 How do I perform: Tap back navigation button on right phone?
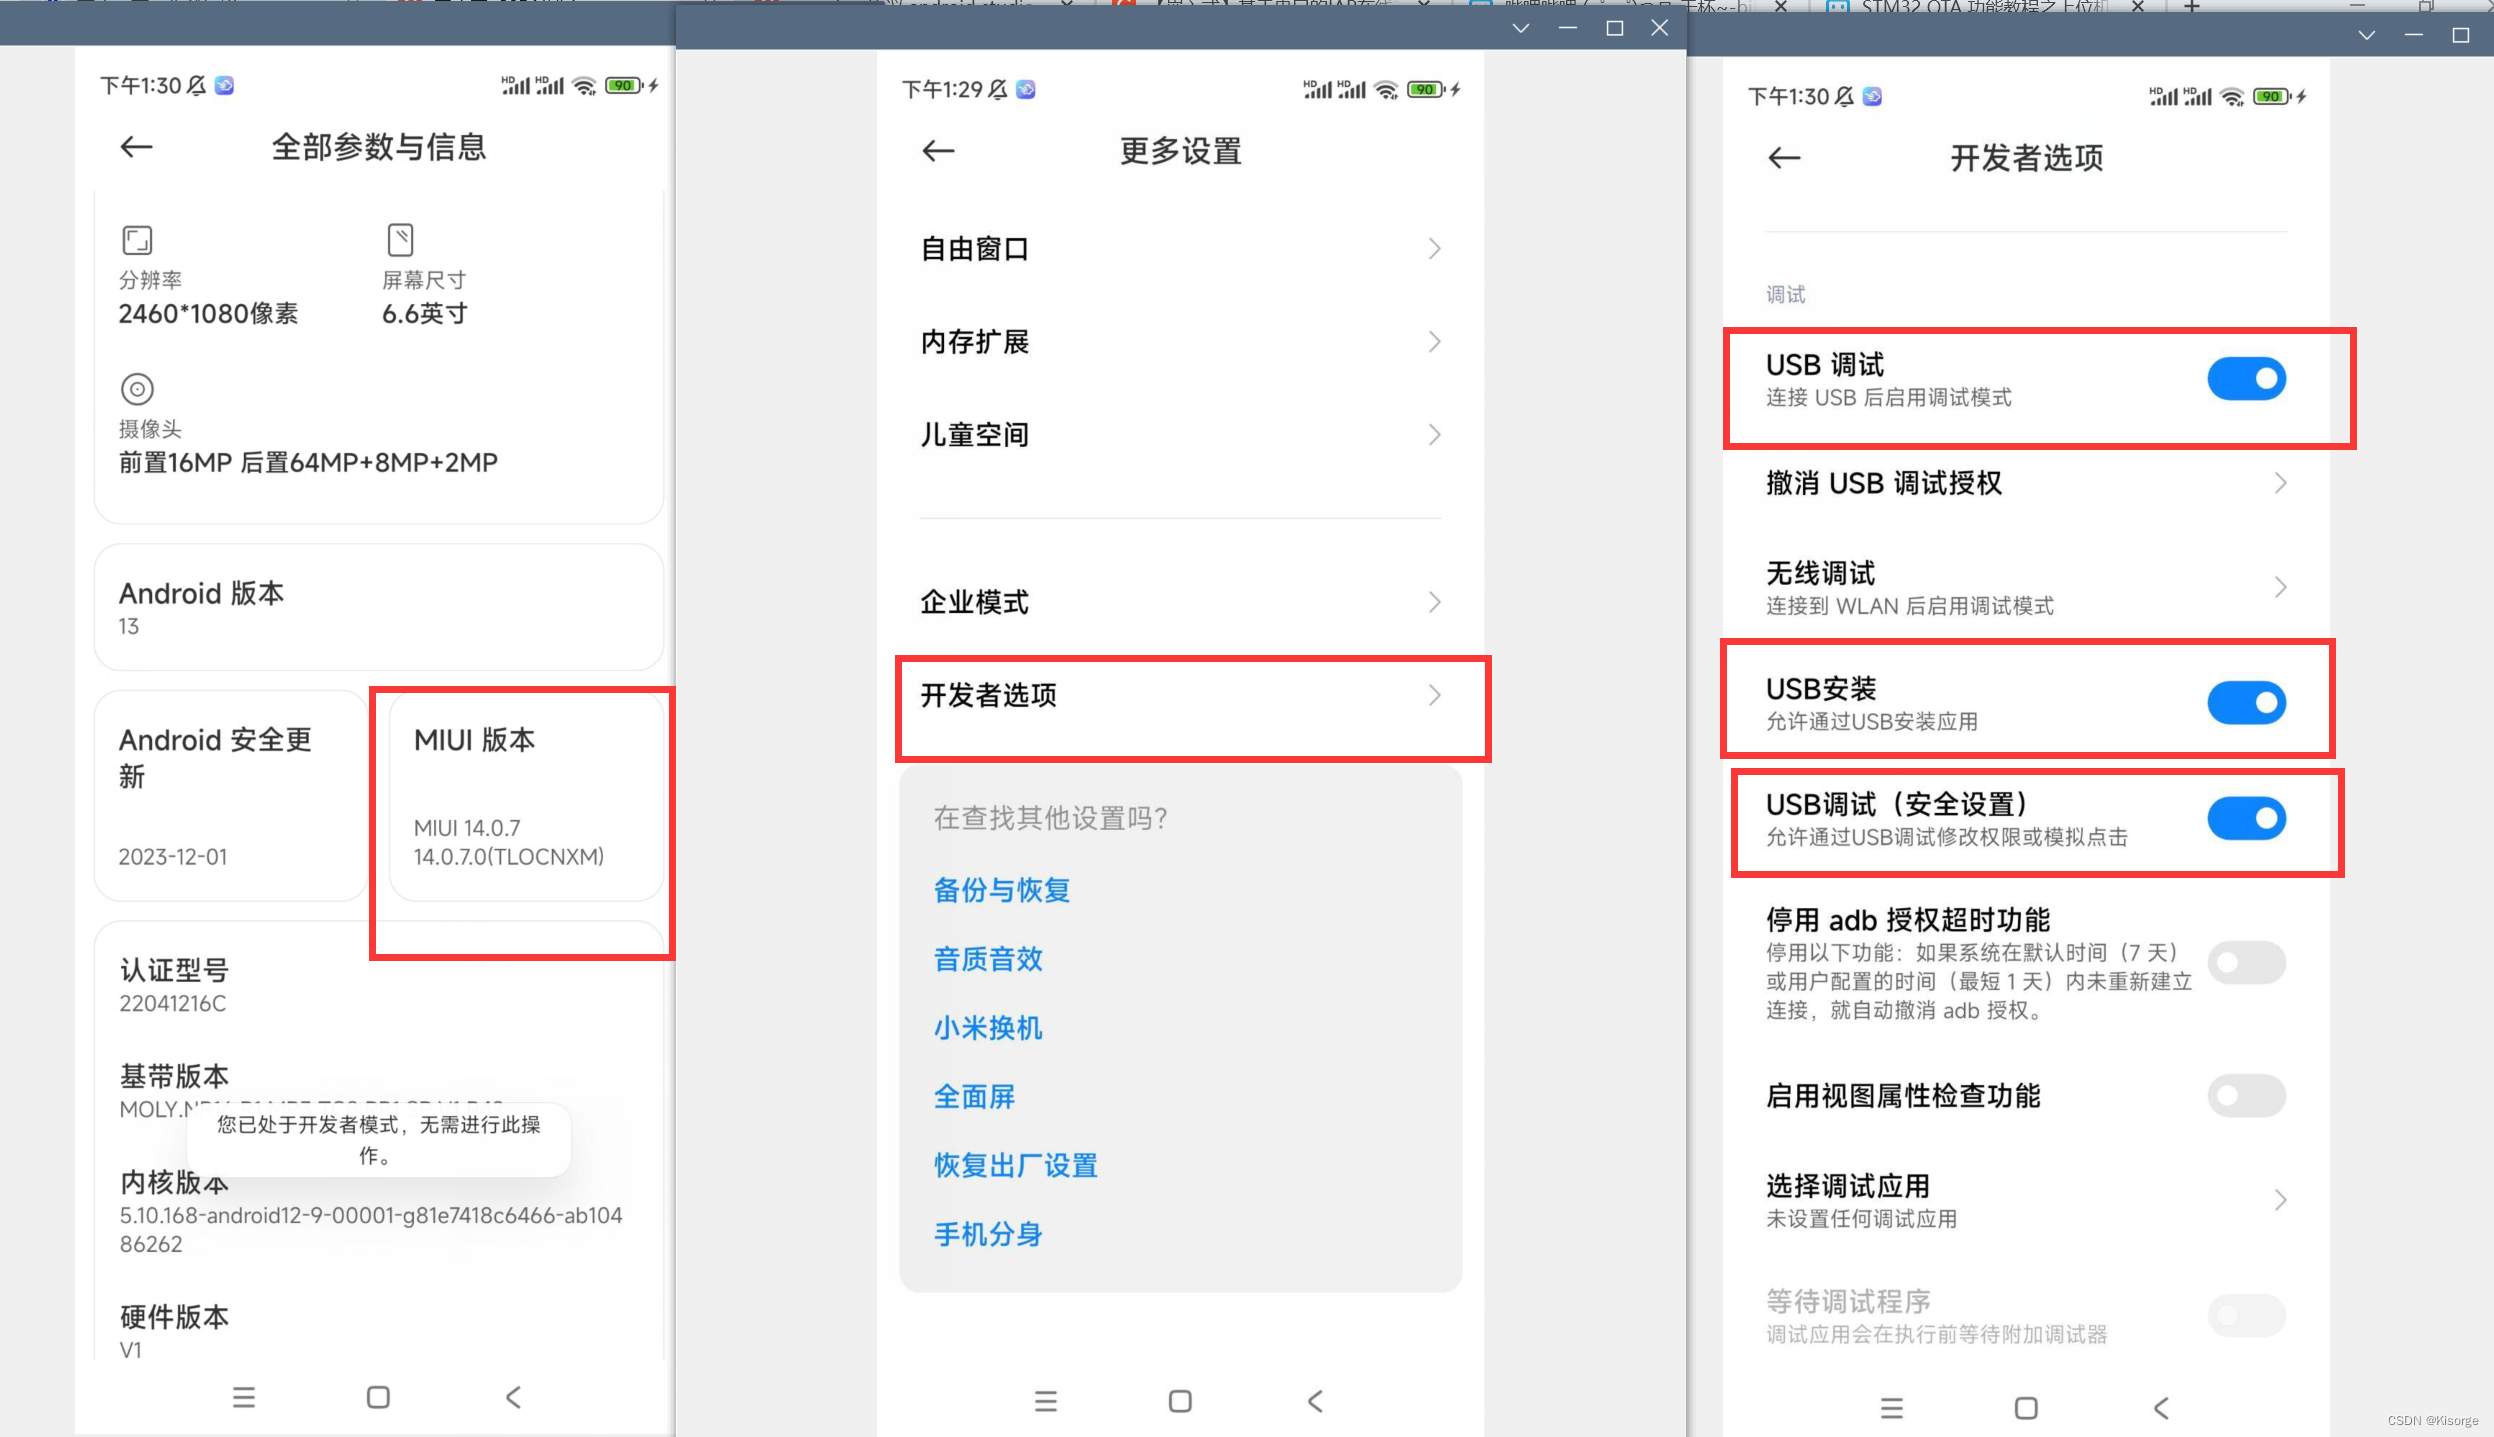click(2161, 1408)
